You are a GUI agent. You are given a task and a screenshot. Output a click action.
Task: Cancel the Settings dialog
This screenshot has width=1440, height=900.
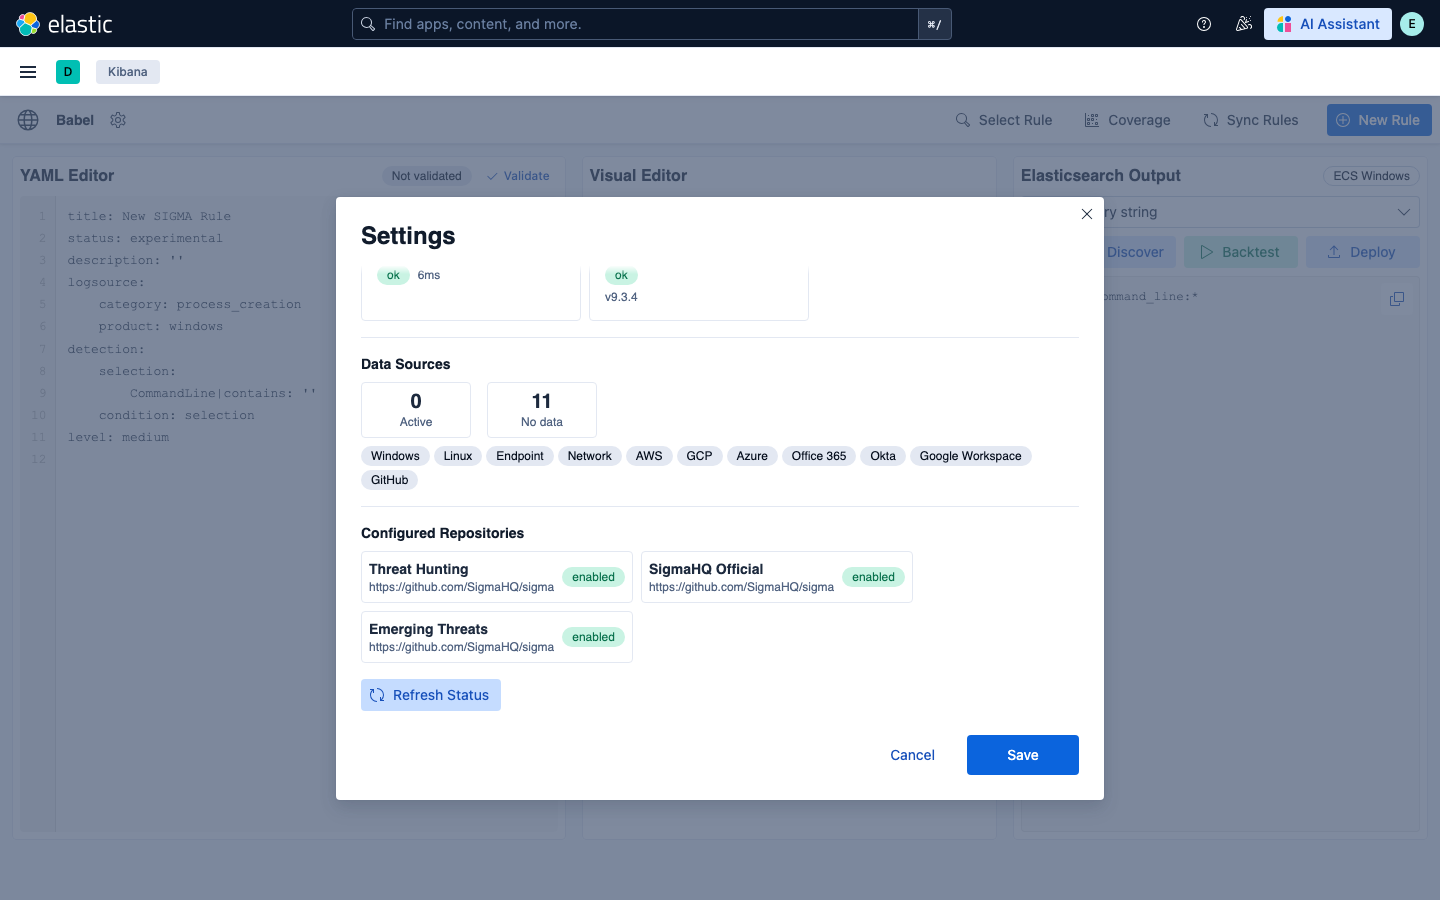(x=912, y=755)
